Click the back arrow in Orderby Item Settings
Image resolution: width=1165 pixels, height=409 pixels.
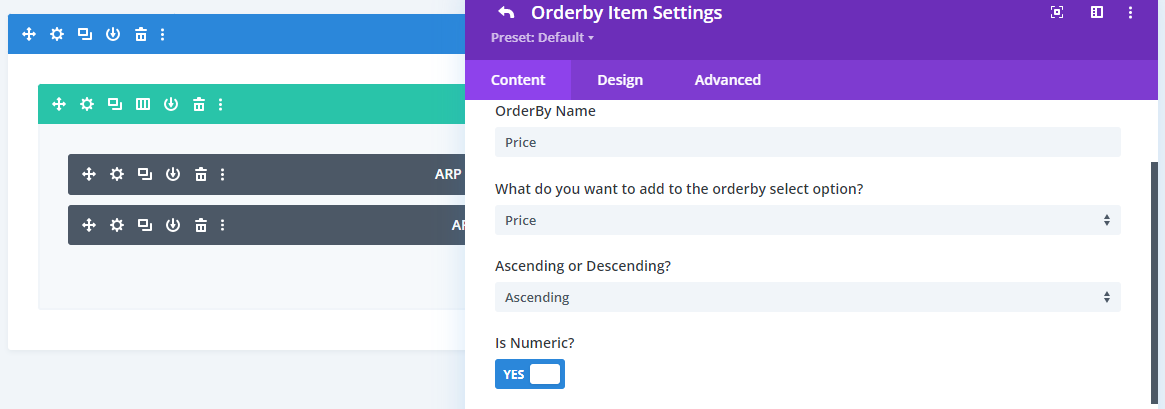(x=506, y=13)
